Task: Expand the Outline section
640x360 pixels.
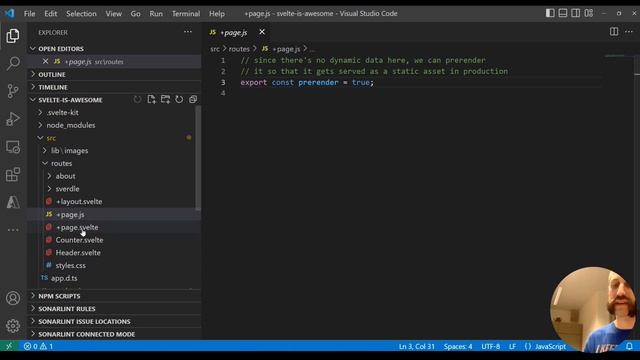Action: point(114,74)
